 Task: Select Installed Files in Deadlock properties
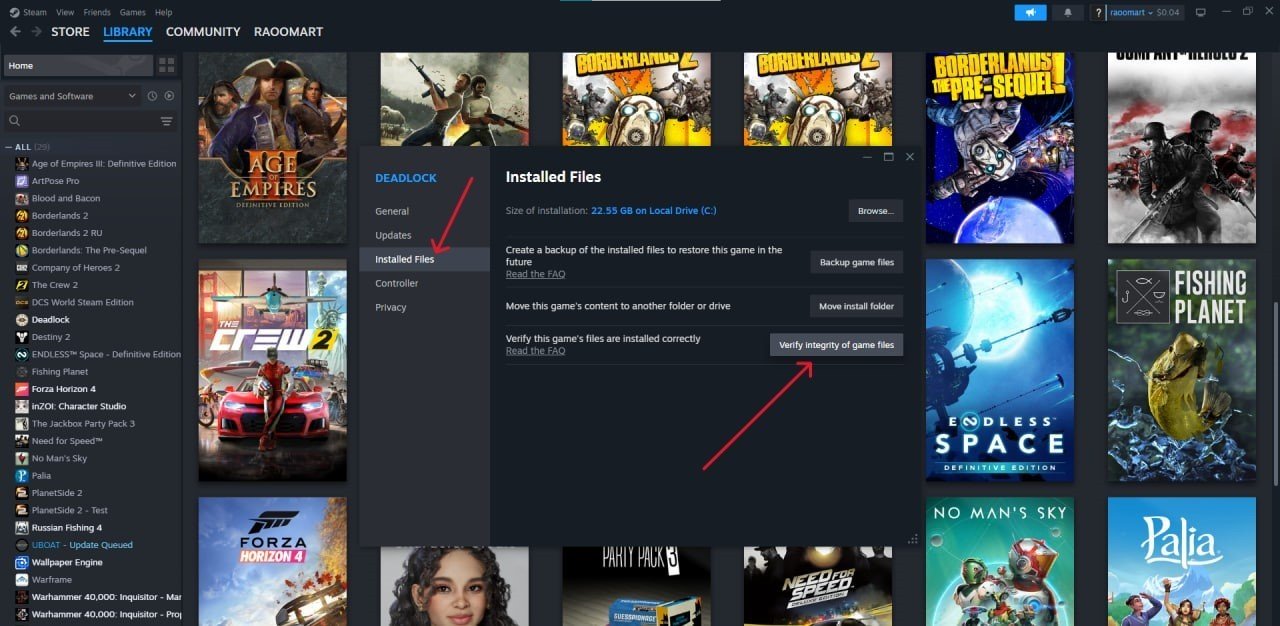(424, 259)
